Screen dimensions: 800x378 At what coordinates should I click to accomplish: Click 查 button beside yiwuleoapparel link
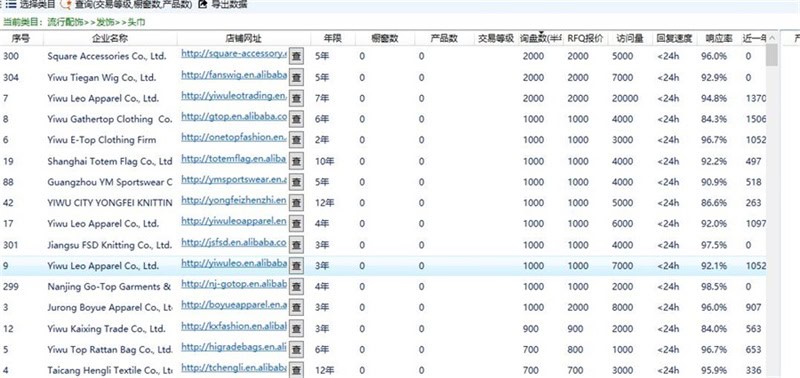[x=296, y=224]
